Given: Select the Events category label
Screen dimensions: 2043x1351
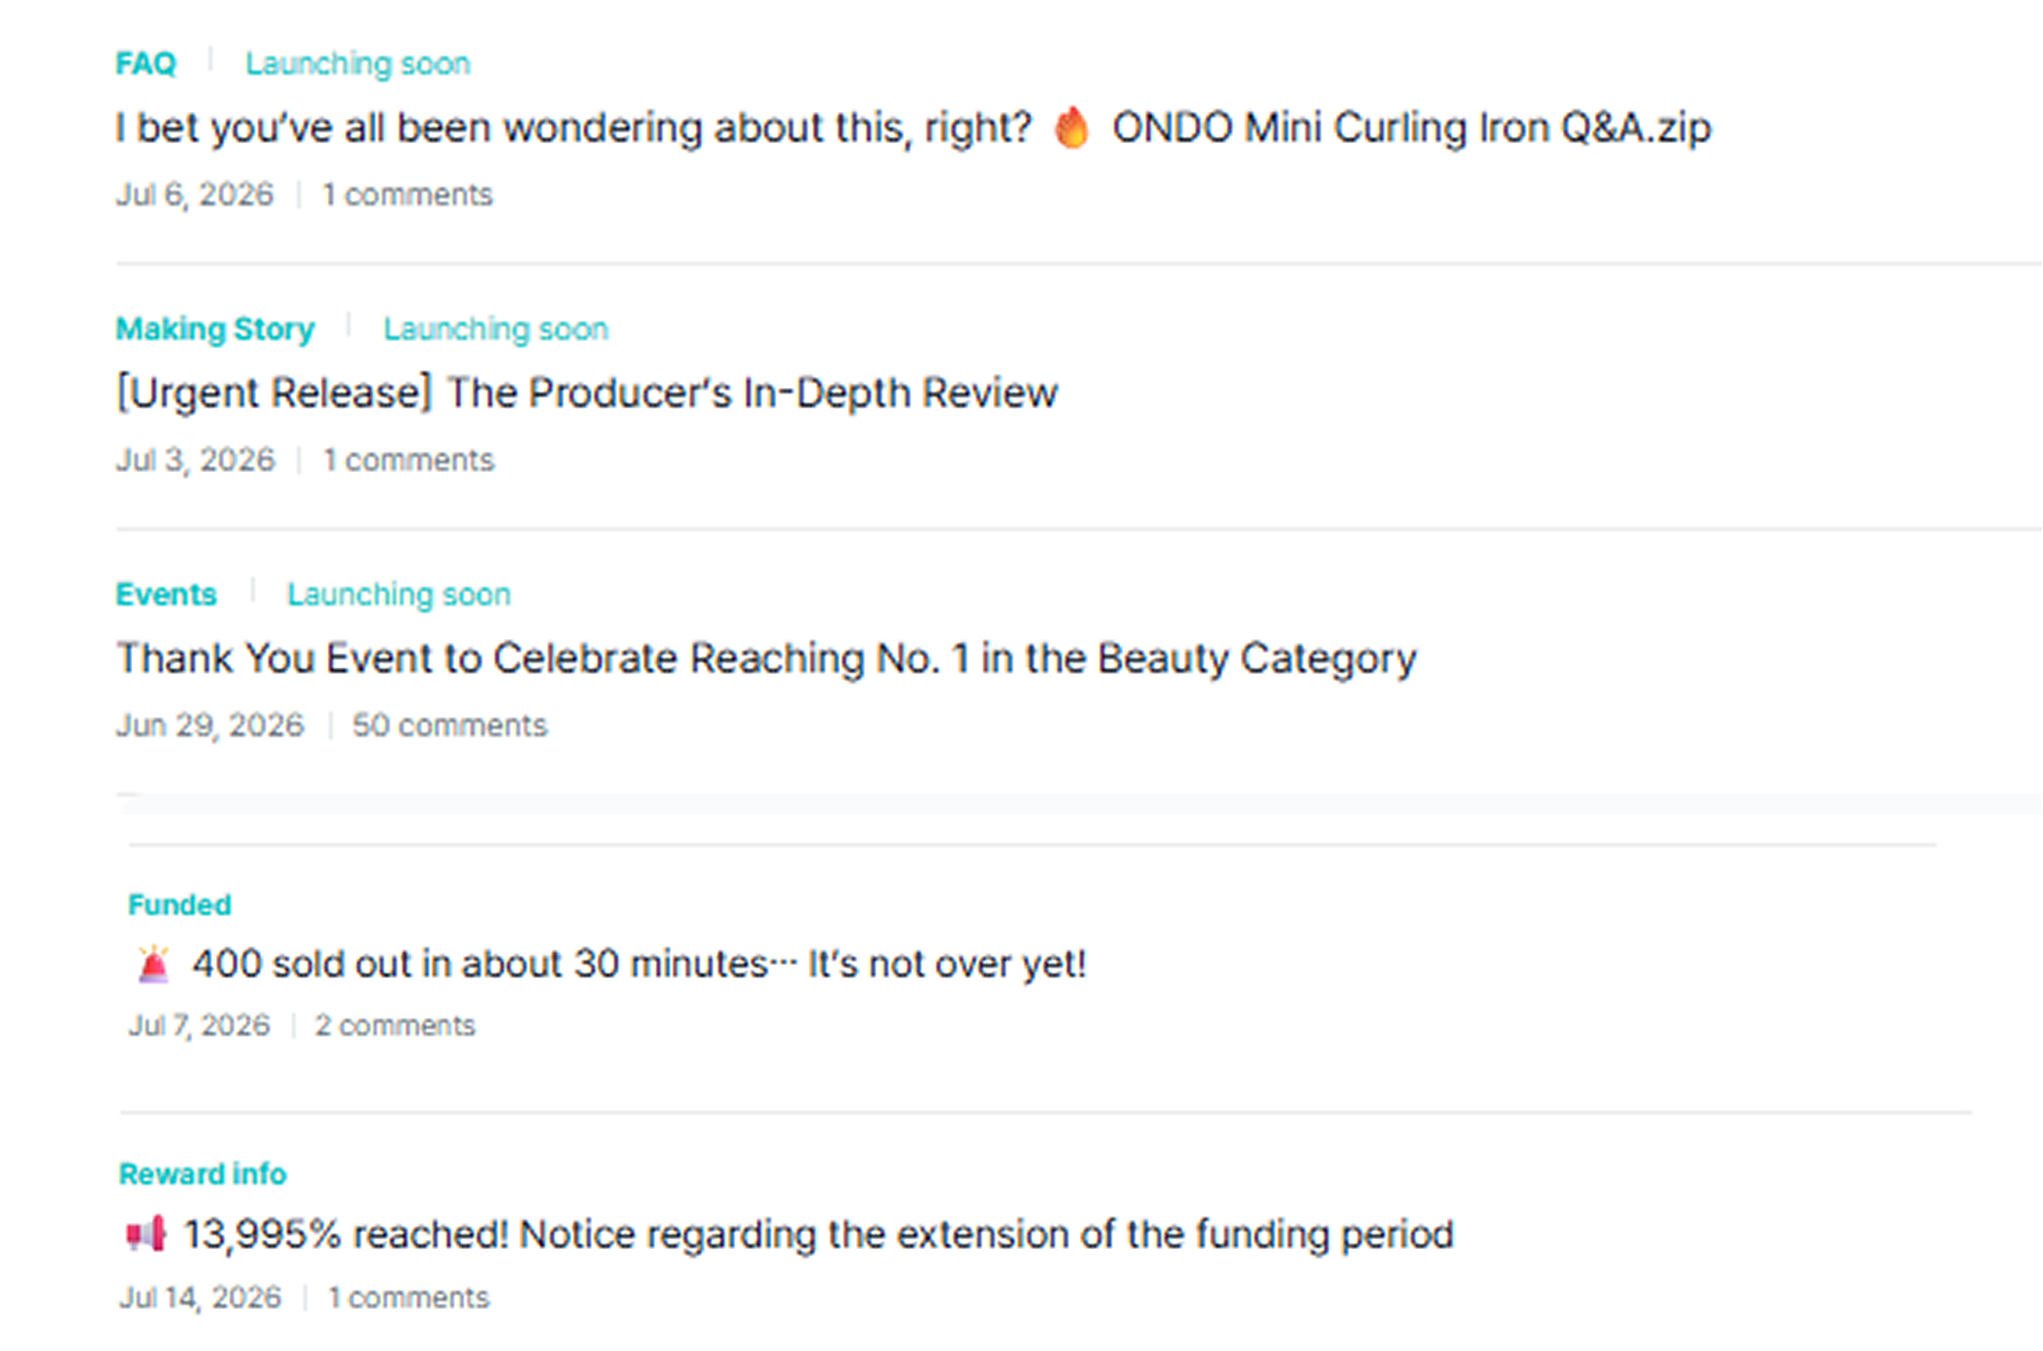Looking at the screenshot, I should (166, 594).
